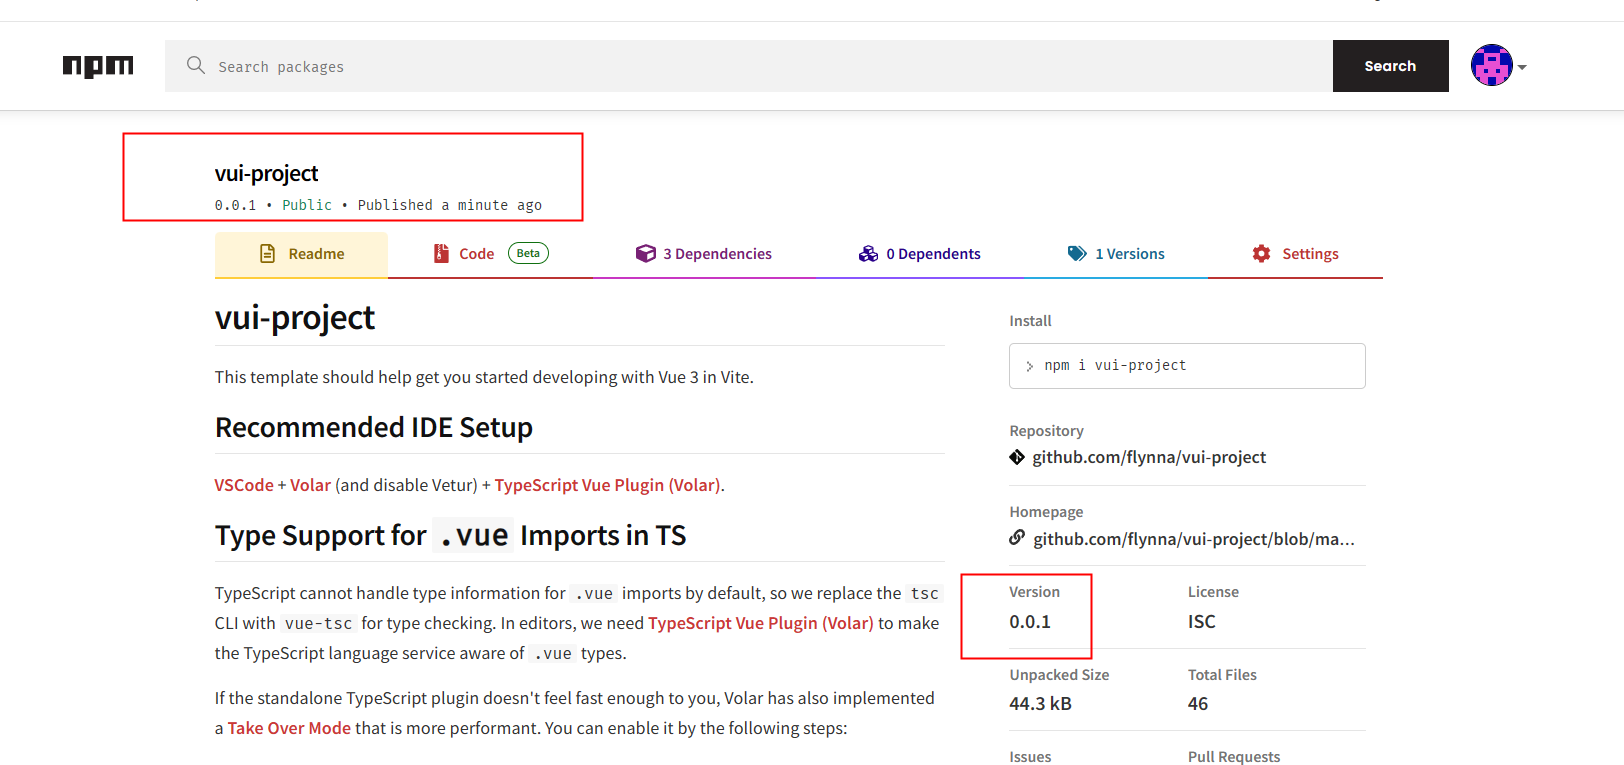Open the Homepage github.com link
Viewport: 1624px width, 765px height.
[x=1194, y=539]
